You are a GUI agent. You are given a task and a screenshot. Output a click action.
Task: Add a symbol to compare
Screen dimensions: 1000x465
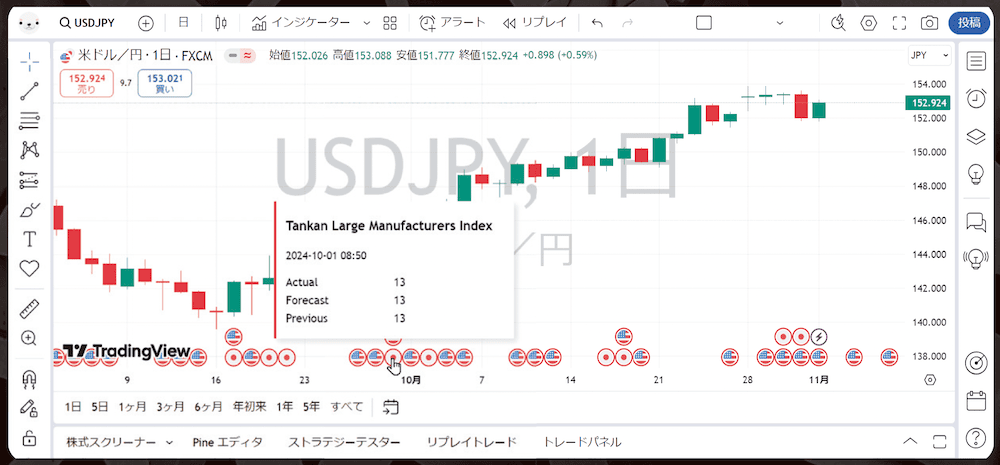pos(146,24)
